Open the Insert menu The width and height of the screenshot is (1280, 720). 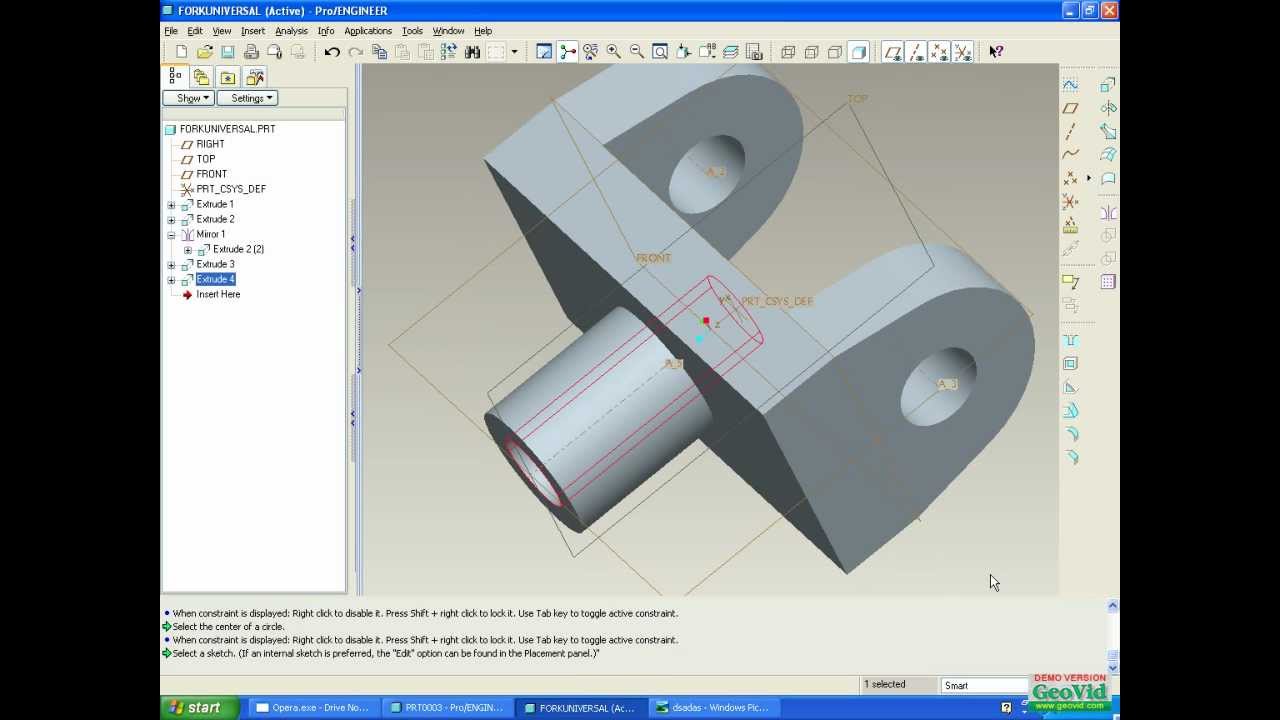[x=253, y=31]
